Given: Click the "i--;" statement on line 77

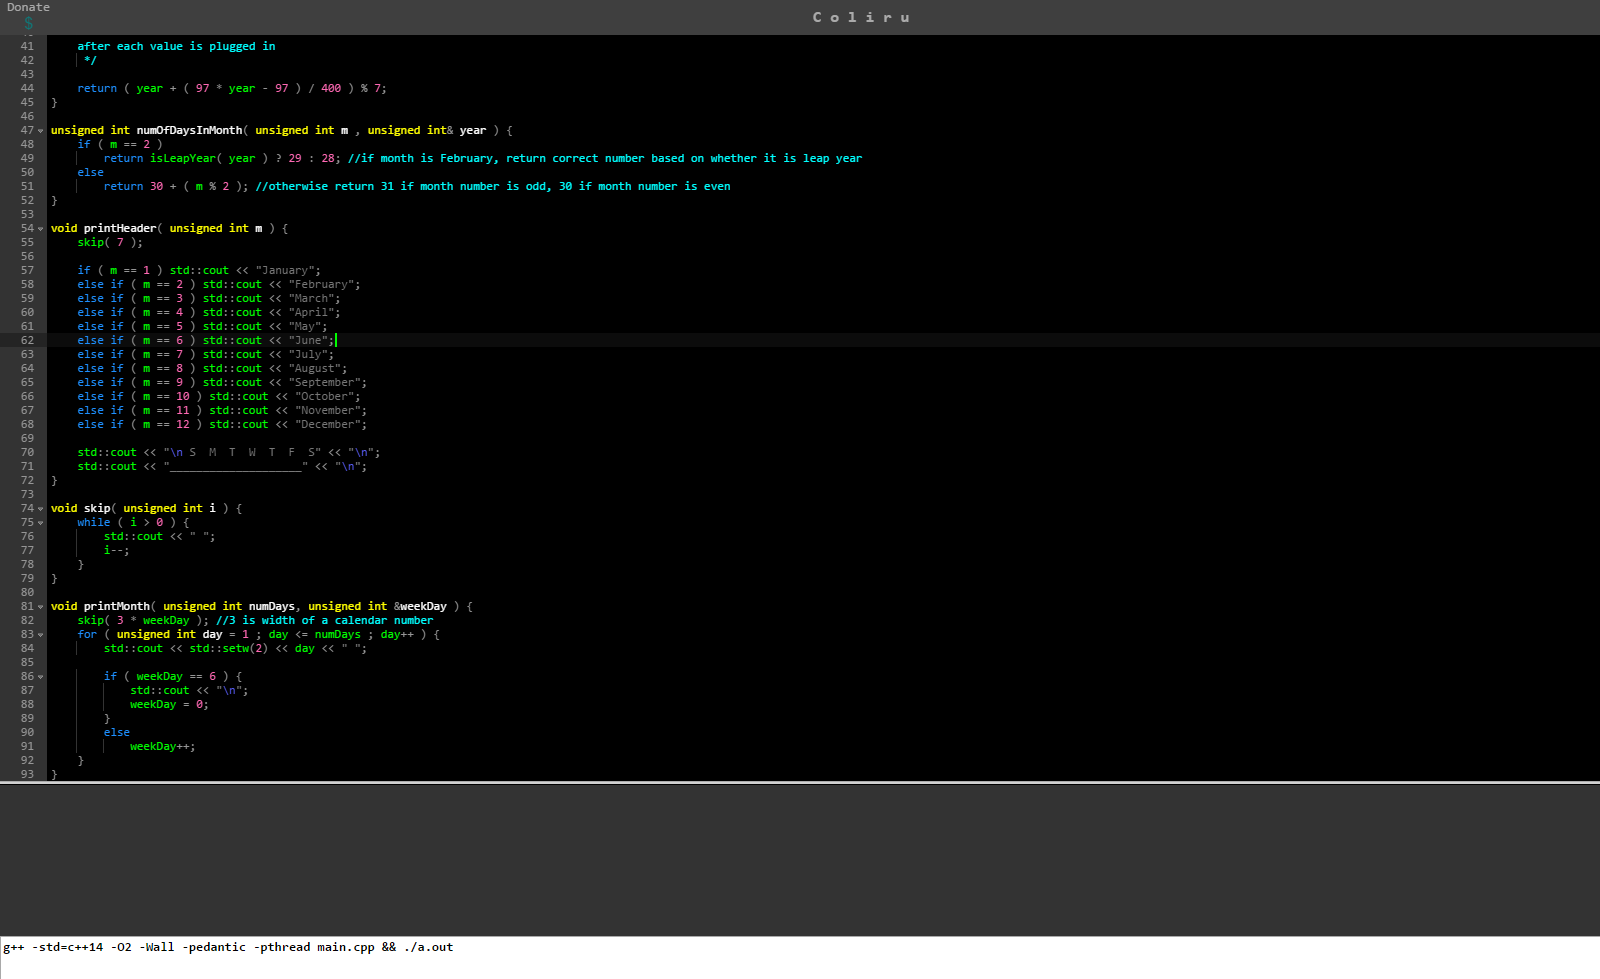Looking at the screenshot, I should click(117, 550).
